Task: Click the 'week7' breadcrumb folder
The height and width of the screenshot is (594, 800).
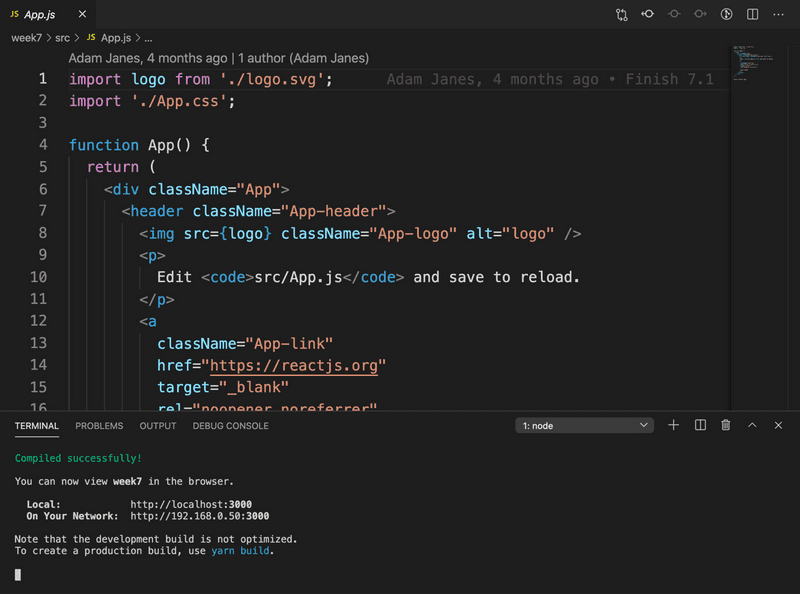Action: pyautogui.click(x=26, y=37)
